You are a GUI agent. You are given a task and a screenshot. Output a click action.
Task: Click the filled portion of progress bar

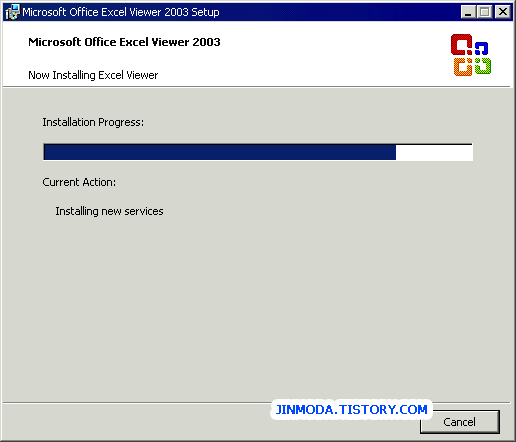[220, 152]
